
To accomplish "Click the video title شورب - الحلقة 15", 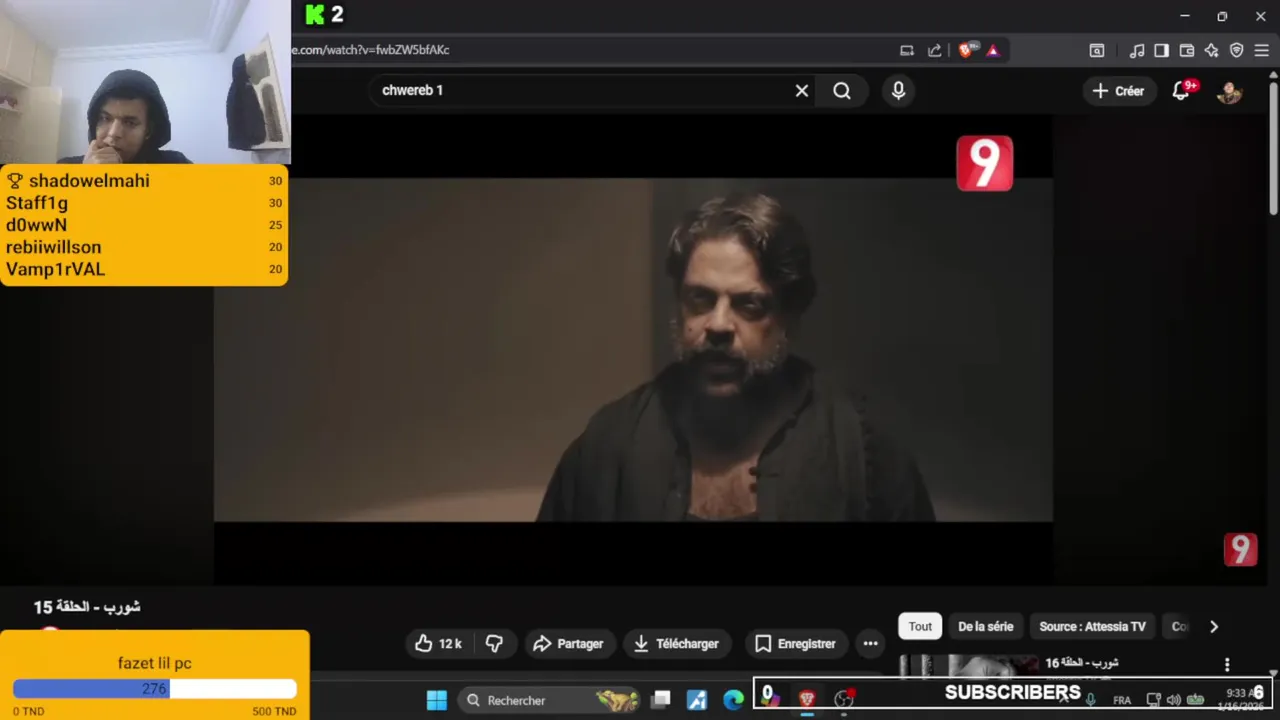I will point(87,607).
